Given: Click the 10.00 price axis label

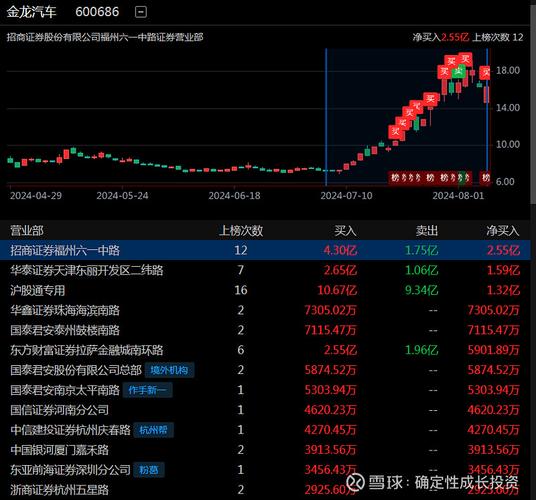Looking at the screenshot, I should pyautogui.click(x=508, y=144).
